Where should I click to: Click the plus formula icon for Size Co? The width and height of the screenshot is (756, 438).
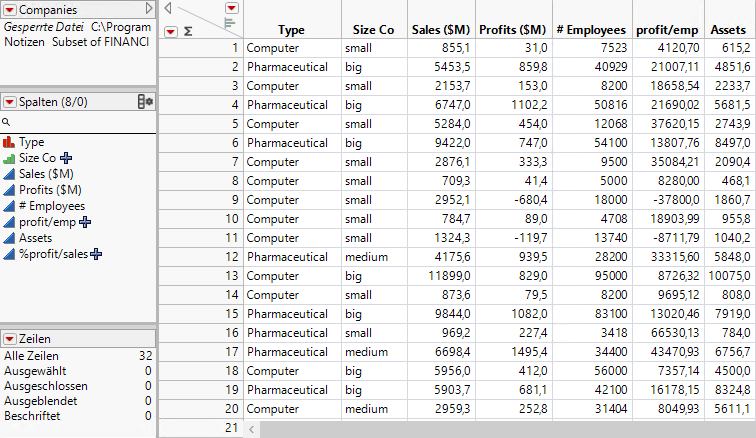click(x=66, y=158)
